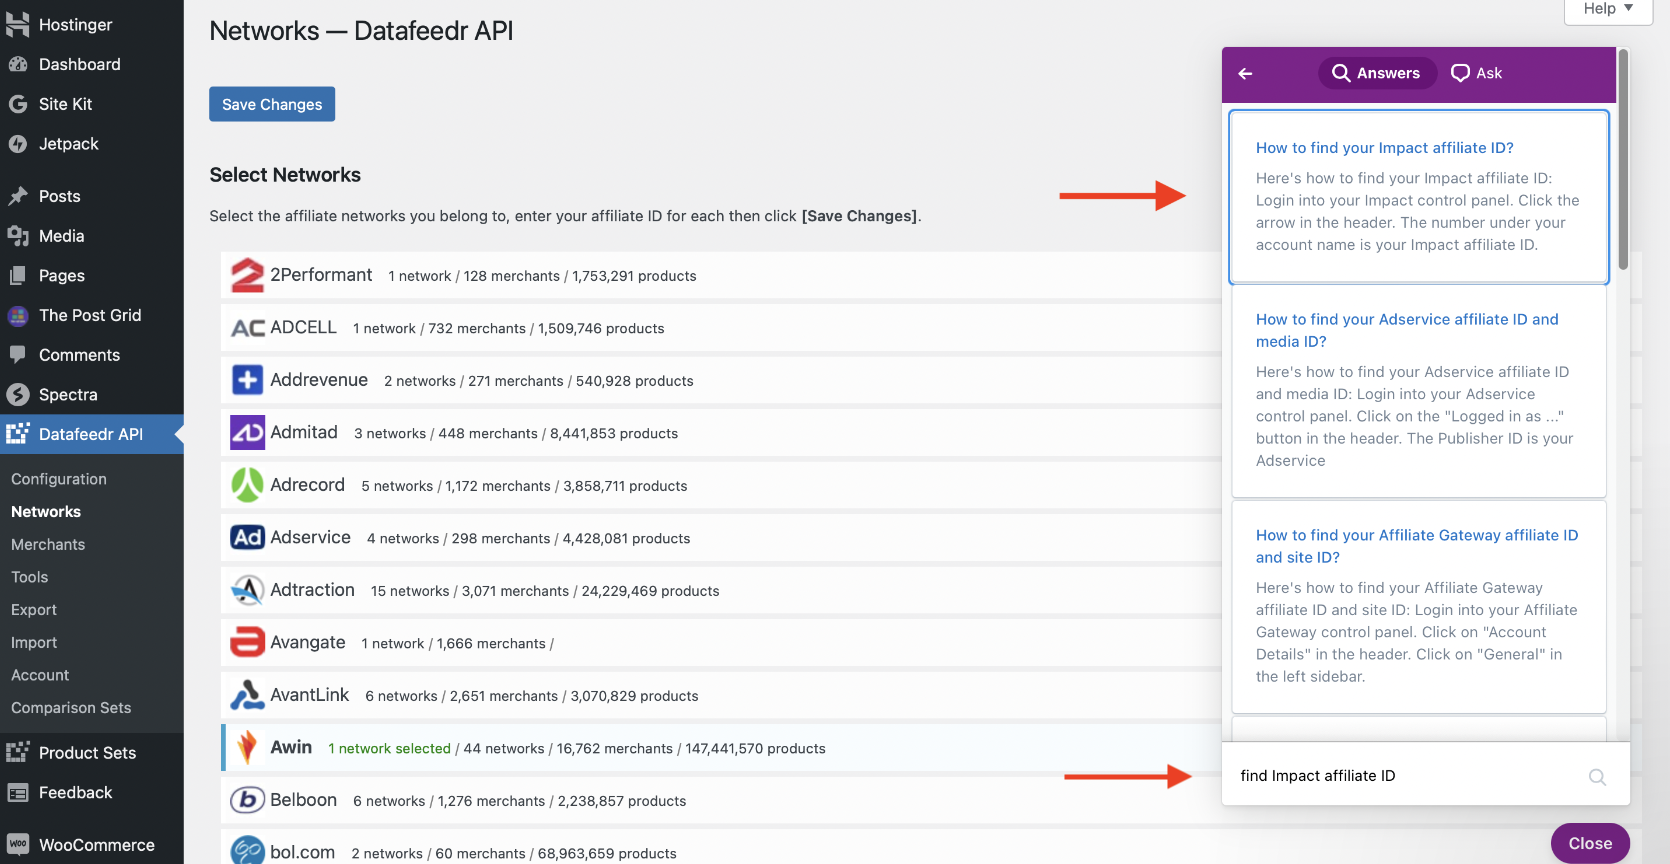This screenshot has height=864, width=1670.
Task: Open the Networks submenu item
Action: tap(46, 511)
